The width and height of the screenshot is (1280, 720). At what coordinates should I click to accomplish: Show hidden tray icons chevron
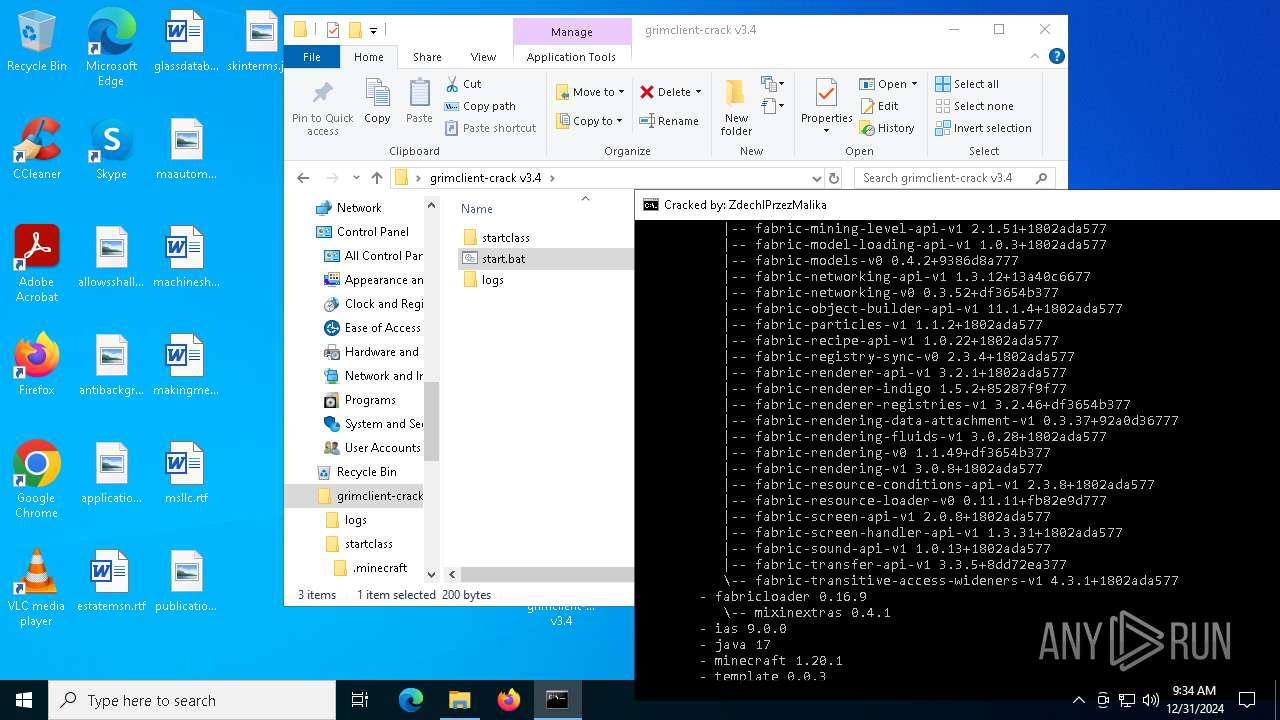(x=1078, y=700)
